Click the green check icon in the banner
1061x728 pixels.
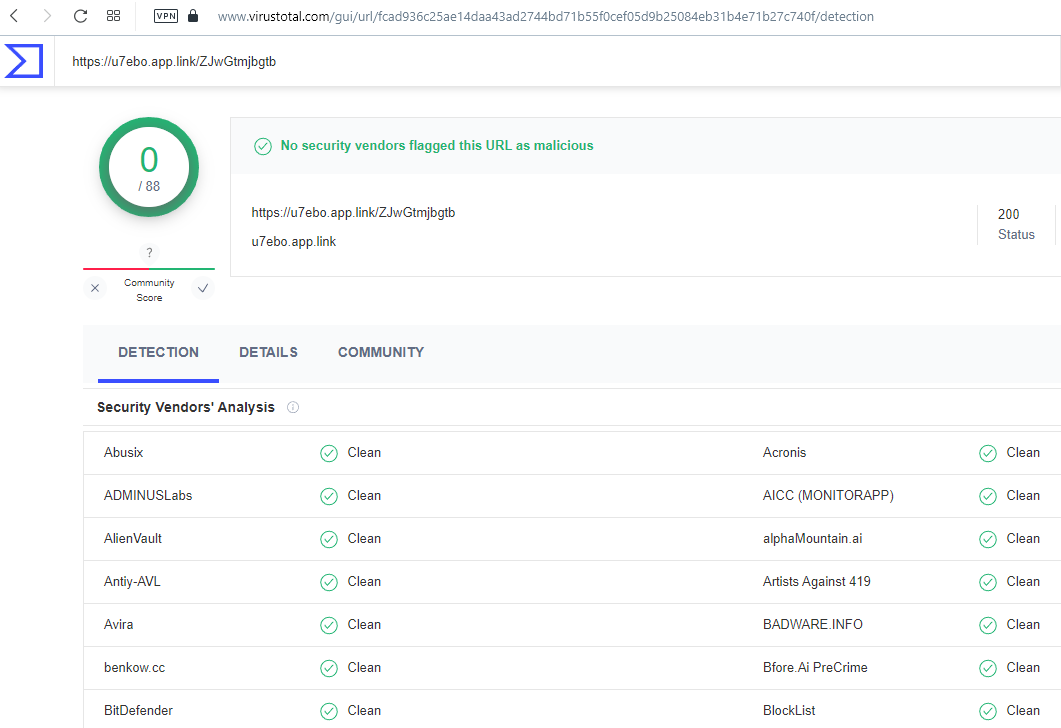[263, 146]
